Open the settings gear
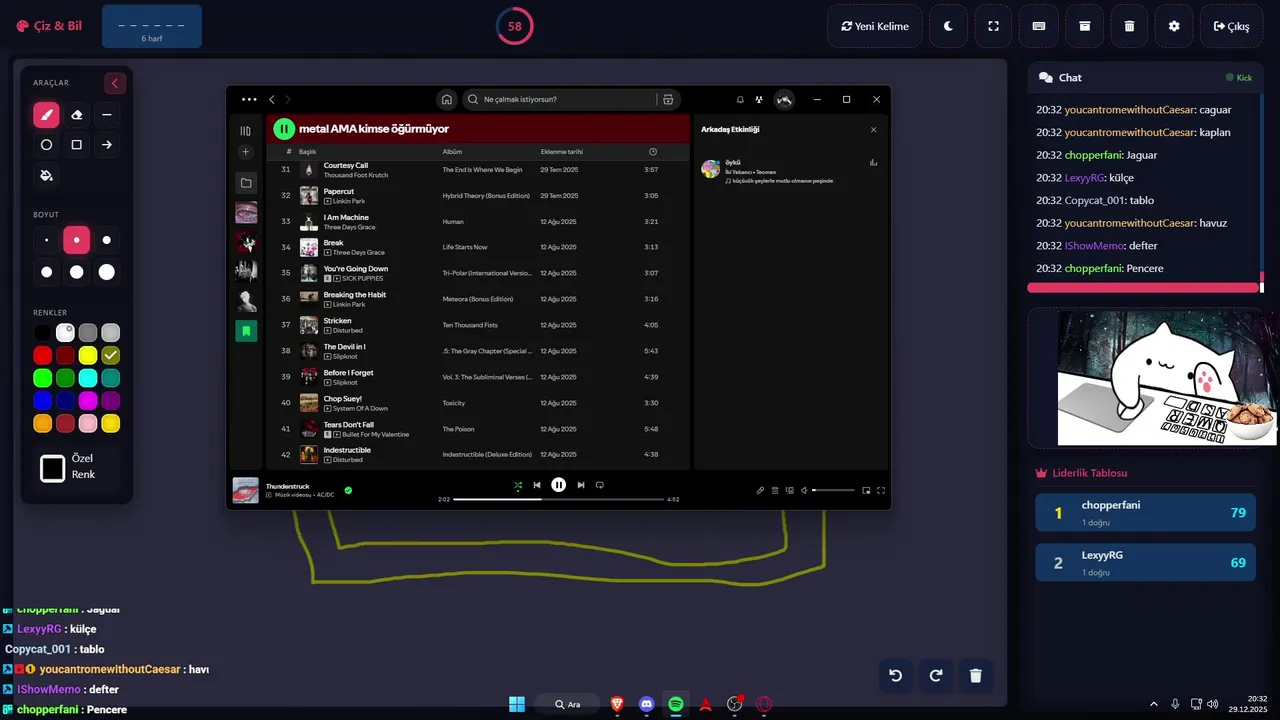Screen dimensions: 1280x720 coord(1174,26)
